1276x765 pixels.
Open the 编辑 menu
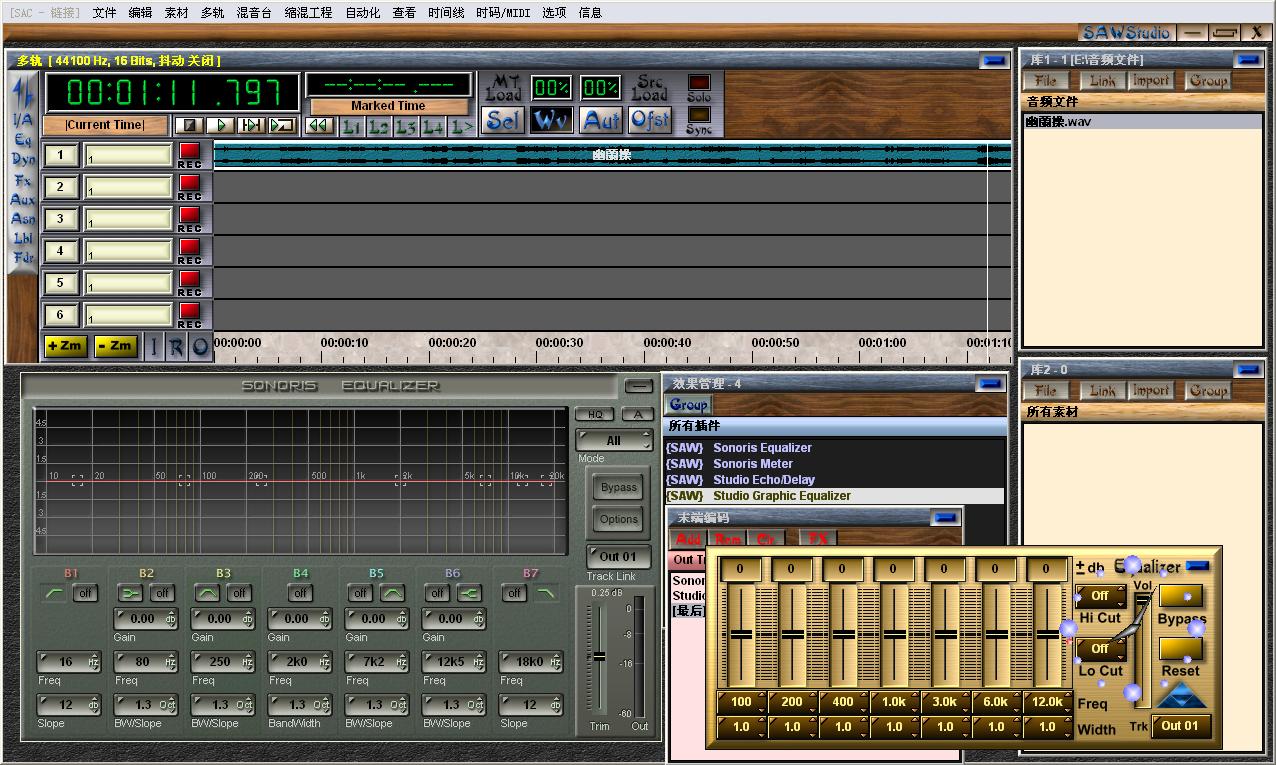pyautogui.click(x=140, y=13)
